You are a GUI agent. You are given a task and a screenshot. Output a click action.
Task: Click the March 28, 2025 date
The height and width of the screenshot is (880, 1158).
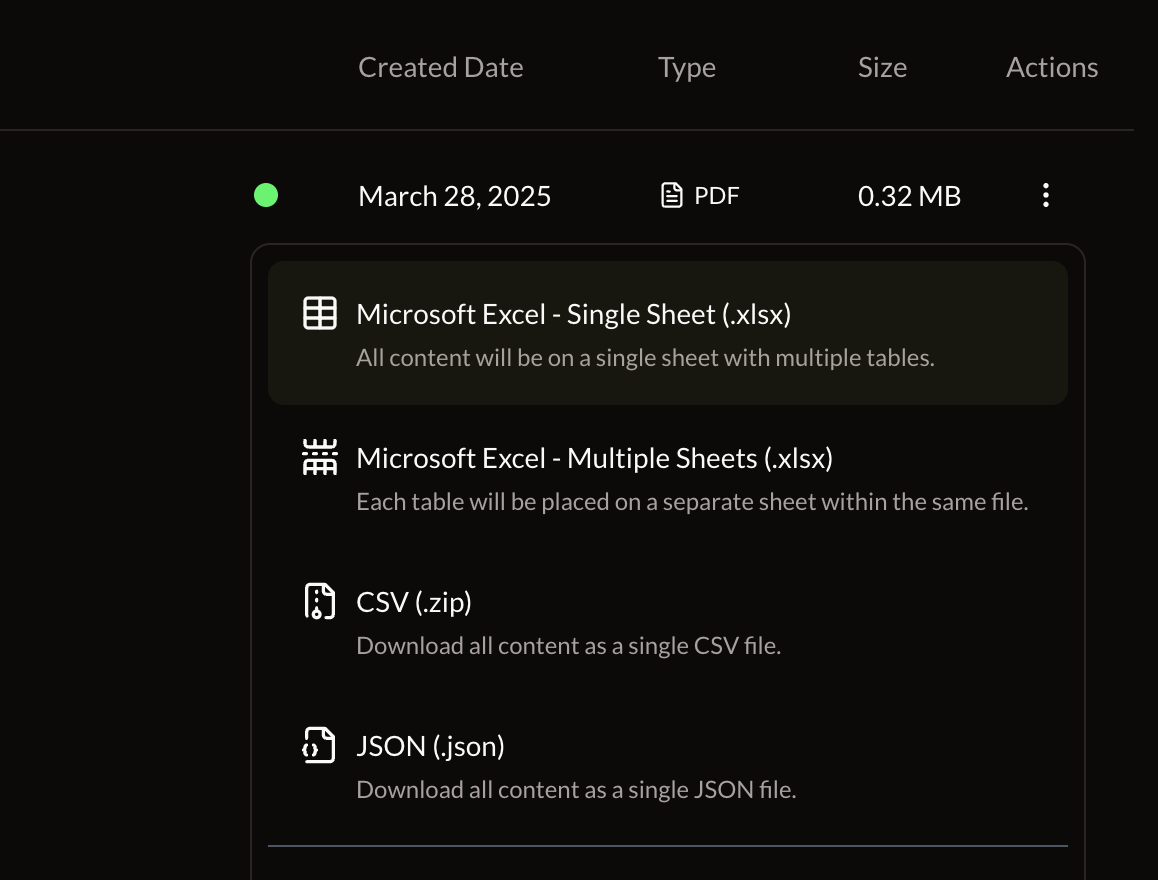(454, 196)
